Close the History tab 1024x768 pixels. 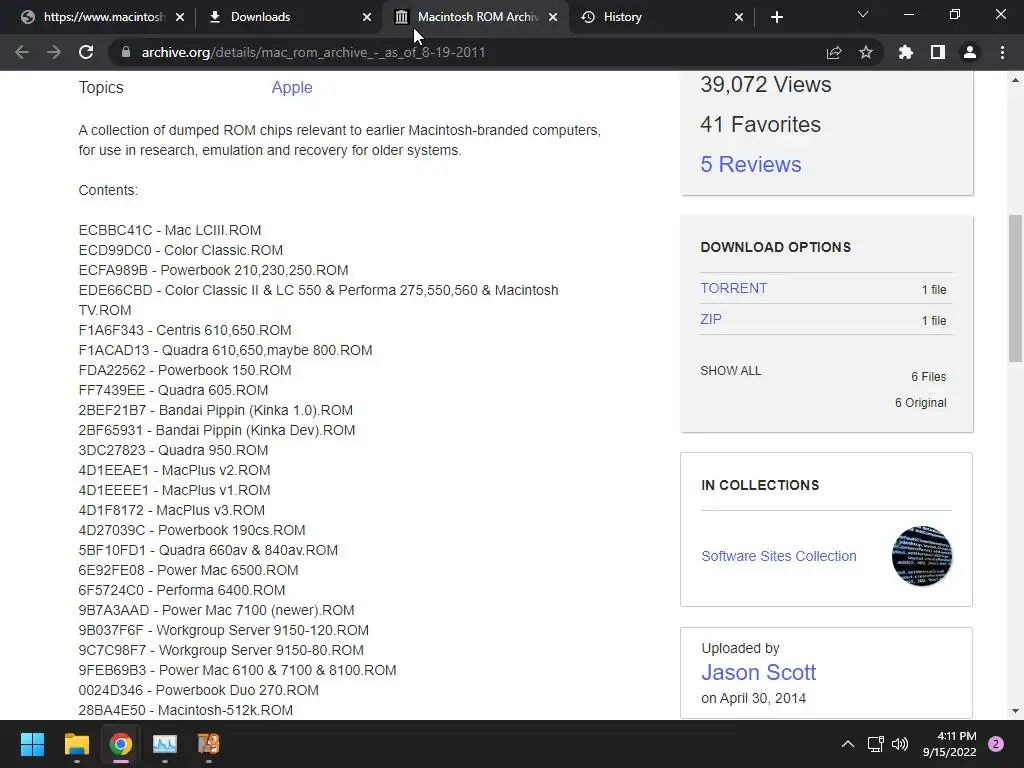coord(739,17)
